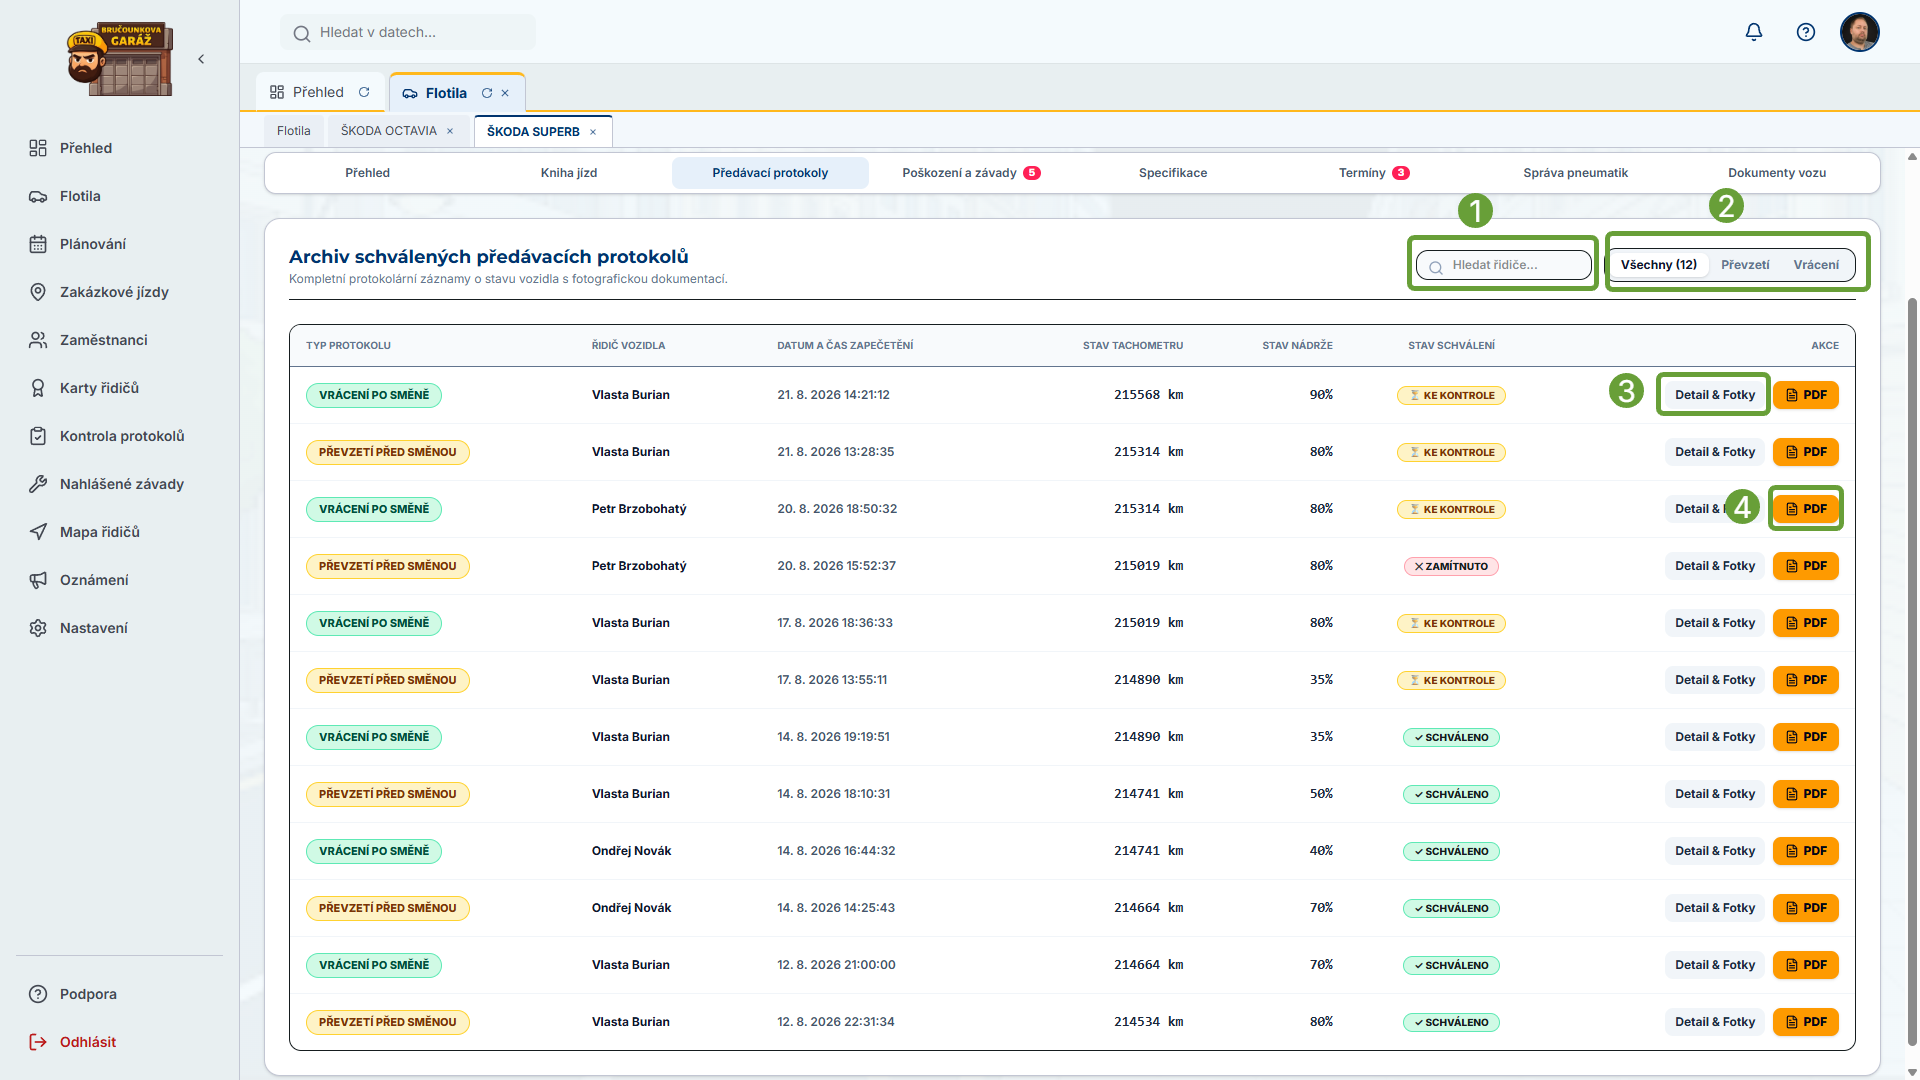
Task: Switch to Poškození a závady tab
Action: (x=971, y=173)
